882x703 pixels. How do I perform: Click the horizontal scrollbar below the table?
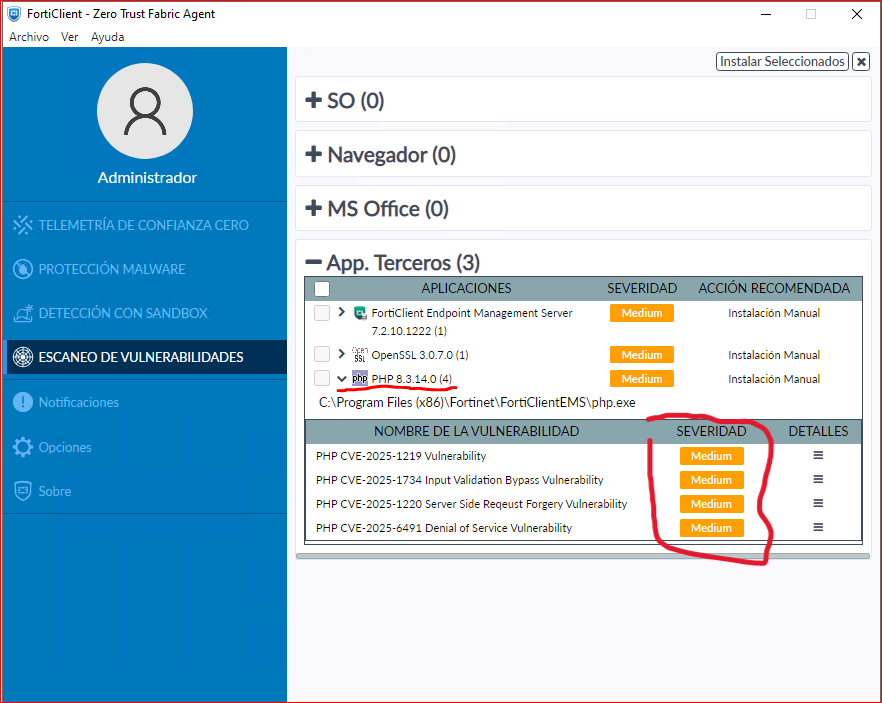[x=583, y=556]
